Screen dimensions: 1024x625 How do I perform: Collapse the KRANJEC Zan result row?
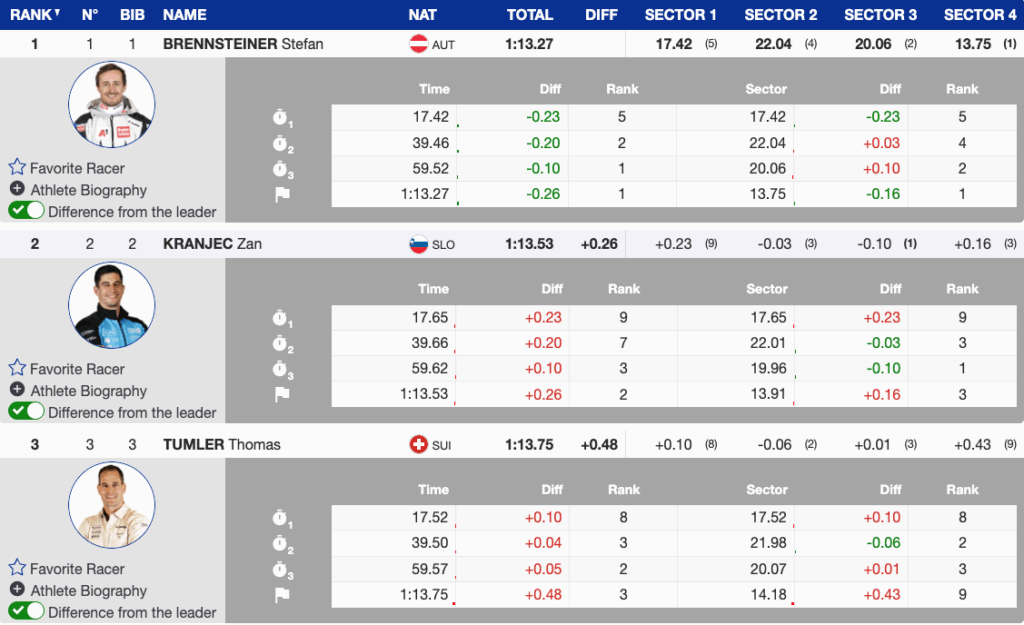(212, 244)
